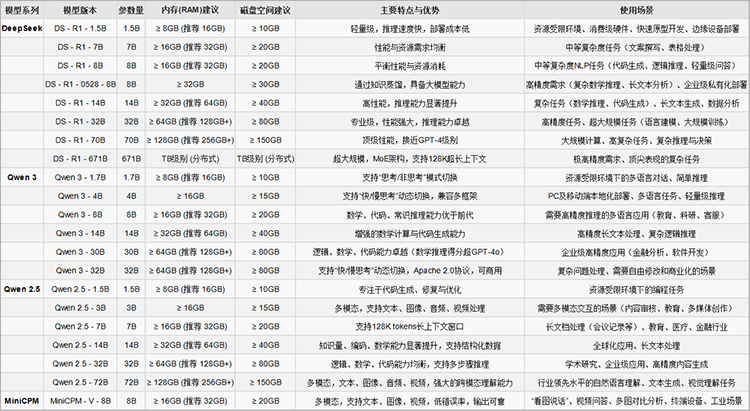The height and width of the screenshot is (411, 750).
Task: Click model version 'DS - R1 - 70B'
Action: [x=80, y=141]
